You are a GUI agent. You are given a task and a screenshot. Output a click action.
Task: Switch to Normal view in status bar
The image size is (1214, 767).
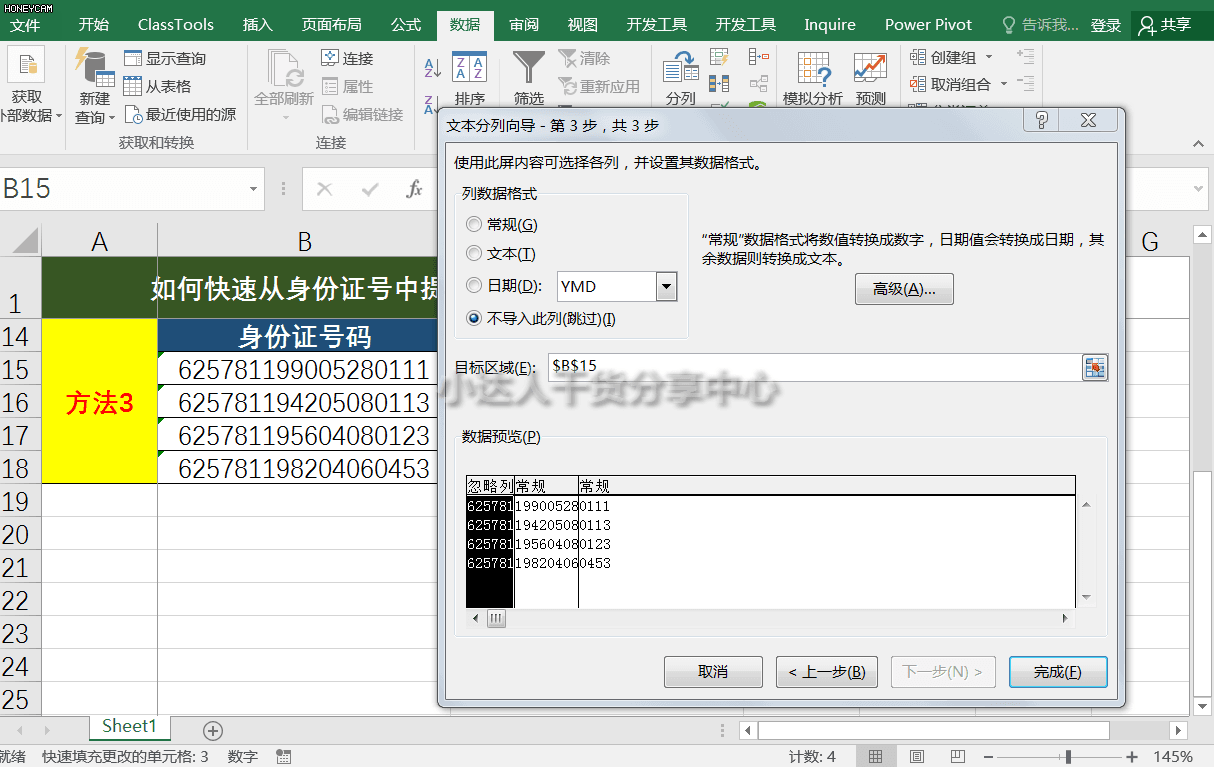875,757
